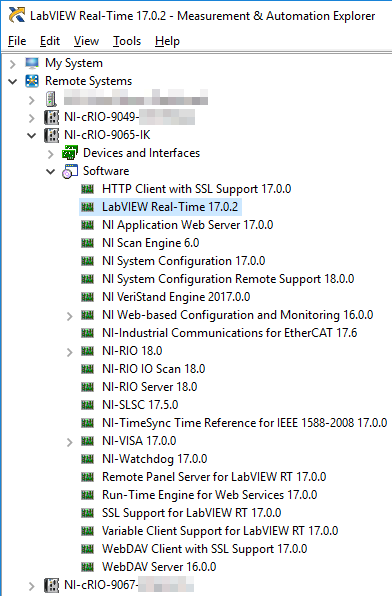Click the NI-cRIO-9067 chassis icon

click(51, 585)
